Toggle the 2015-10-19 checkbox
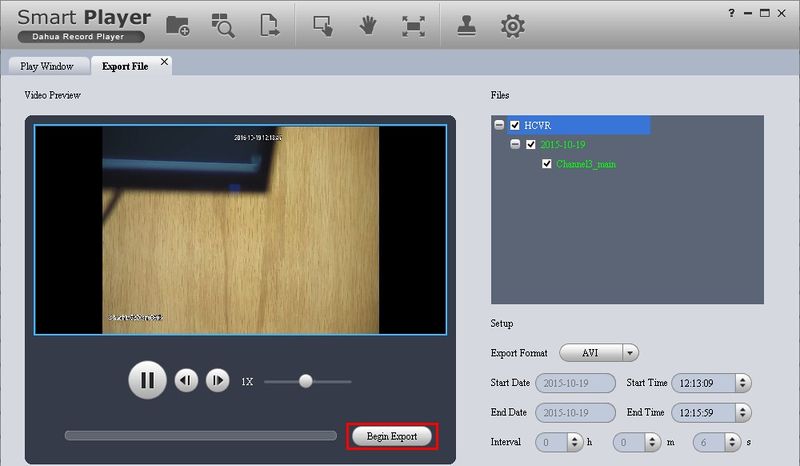Image resolution: width=800 pixels, height=466 pixels. click(531, 145)
